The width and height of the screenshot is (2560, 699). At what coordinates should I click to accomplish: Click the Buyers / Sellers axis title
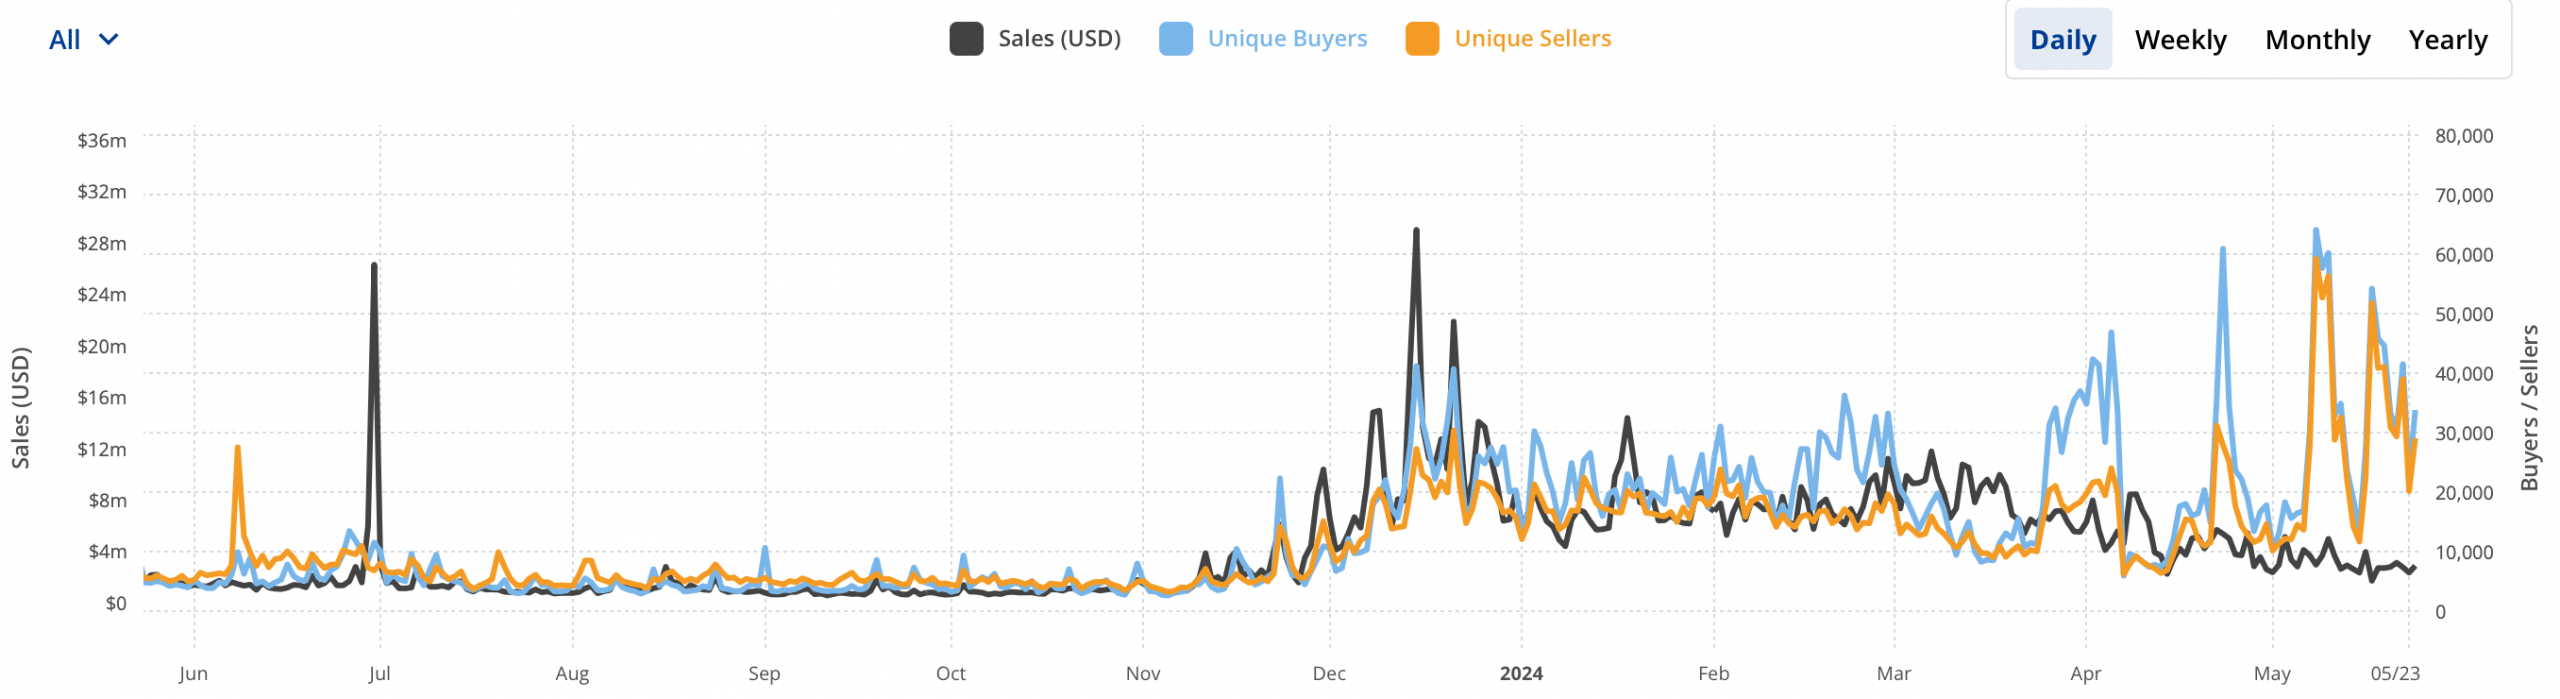(2528, 407)
